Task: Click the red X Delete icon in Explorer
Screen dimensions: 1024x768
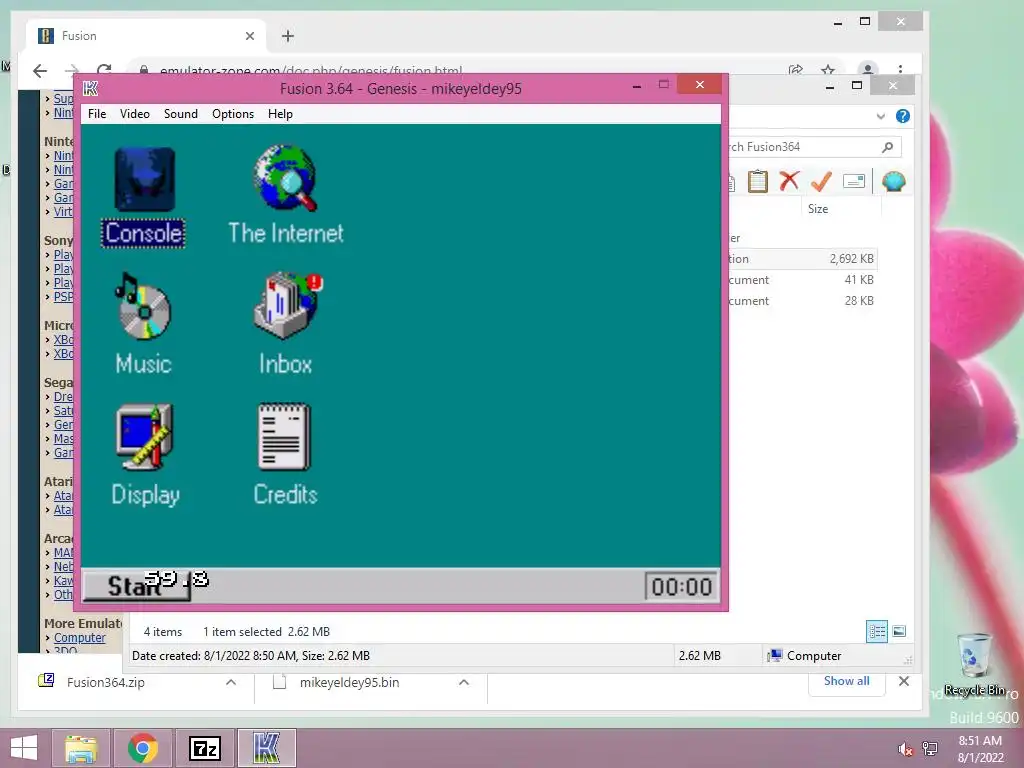Action: [x=789, y=181]
